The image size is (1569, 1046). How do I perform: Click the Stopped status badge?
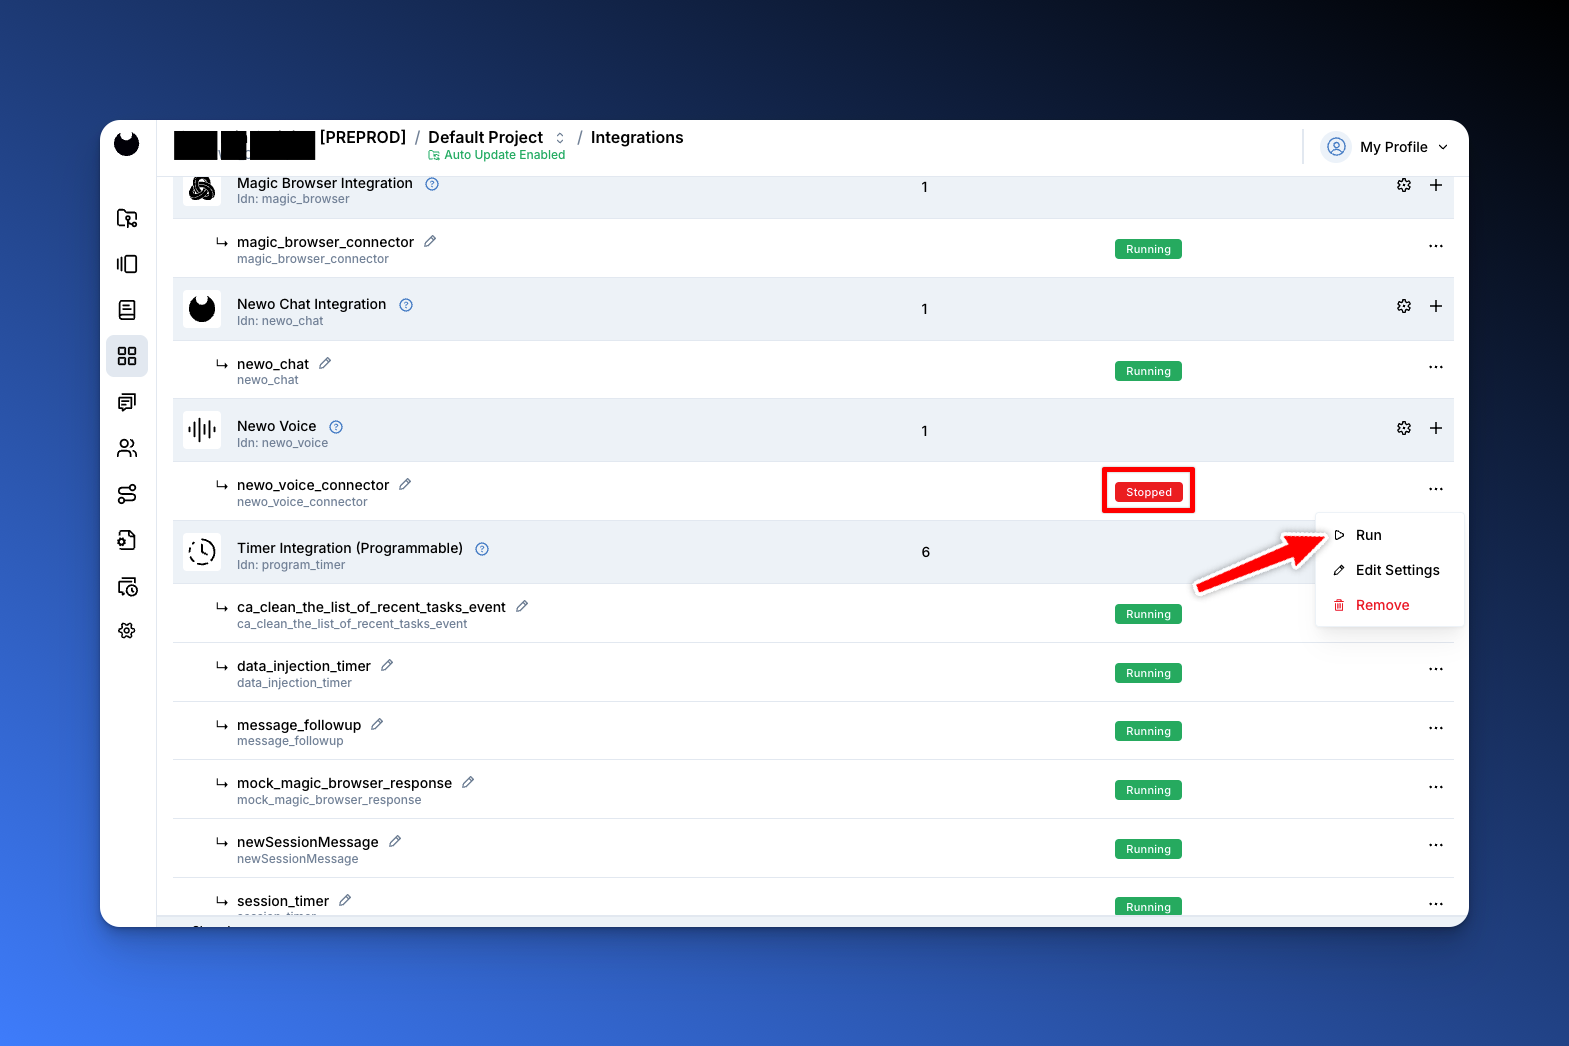tap(1148, 492)
